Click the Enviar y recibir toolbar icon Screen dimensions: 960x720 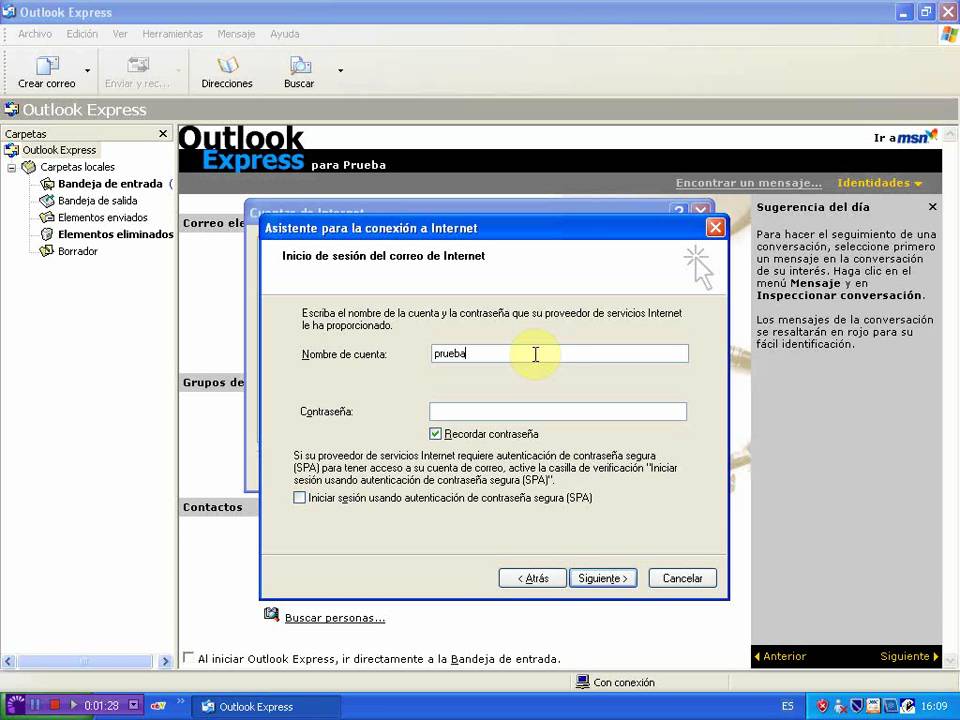pyautogui.click(x=138, y=65)
